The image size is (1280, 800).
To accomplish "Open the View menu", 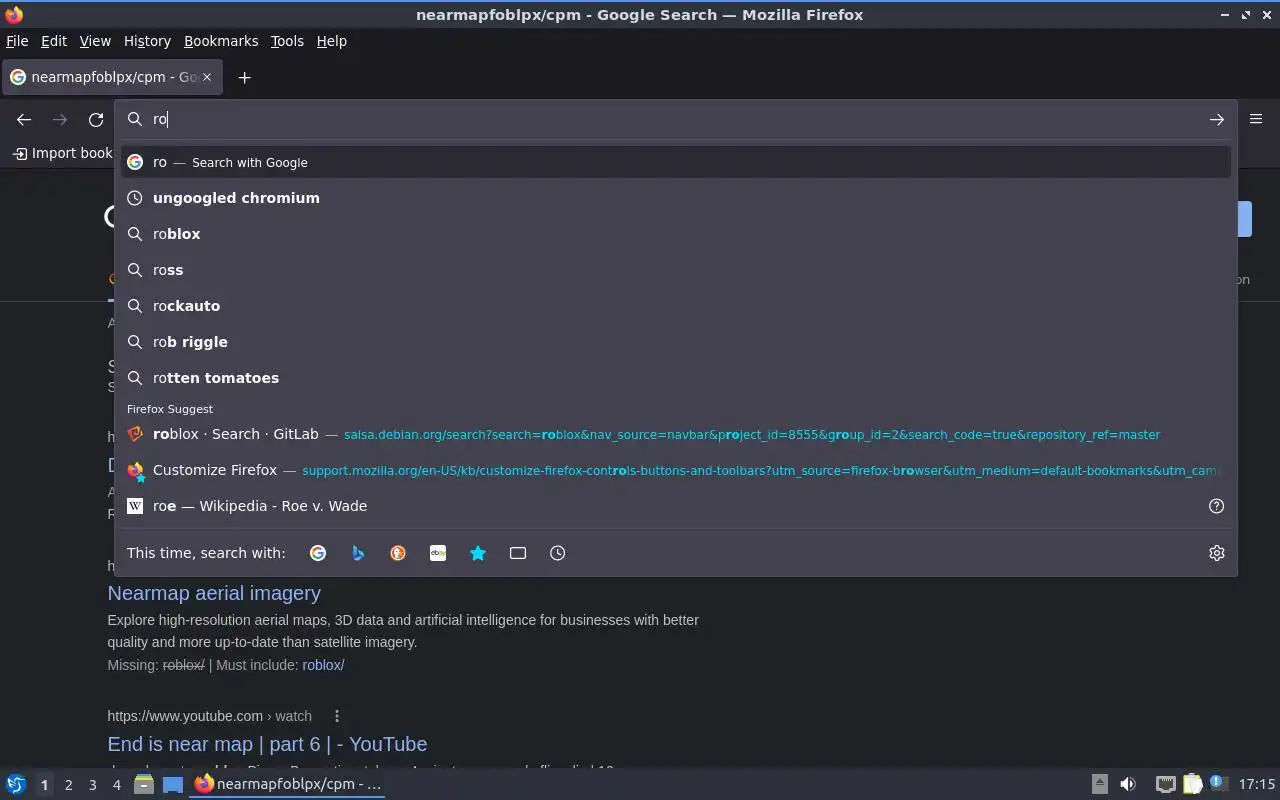I will click(x=95, y=41).
